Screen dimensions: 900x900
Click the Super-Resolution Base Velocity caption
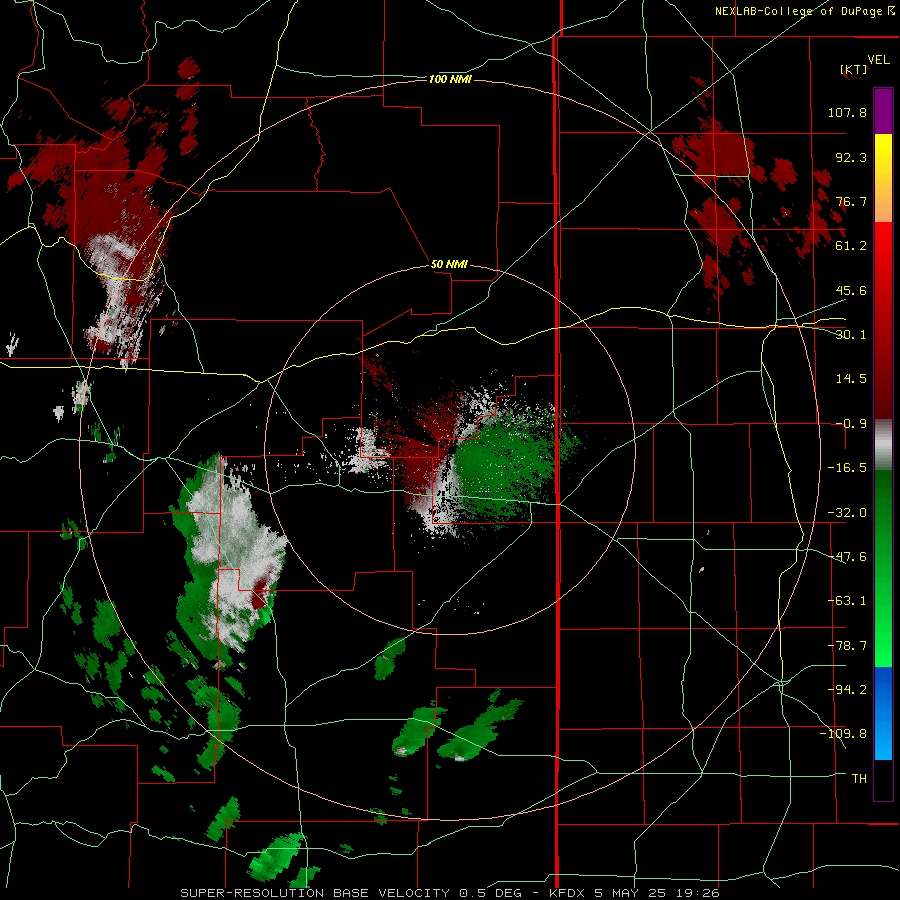[x=449, y=893]
